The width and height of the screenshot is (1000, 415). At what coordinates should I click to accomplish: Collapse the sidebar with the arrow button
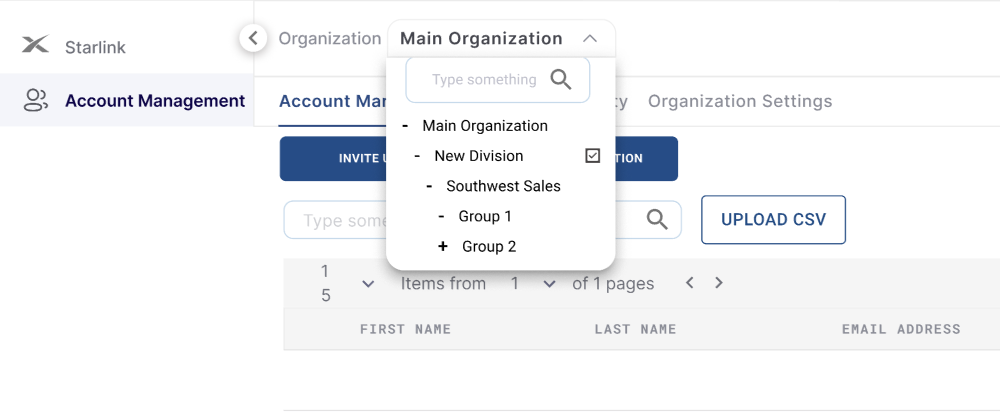point(253,38)
